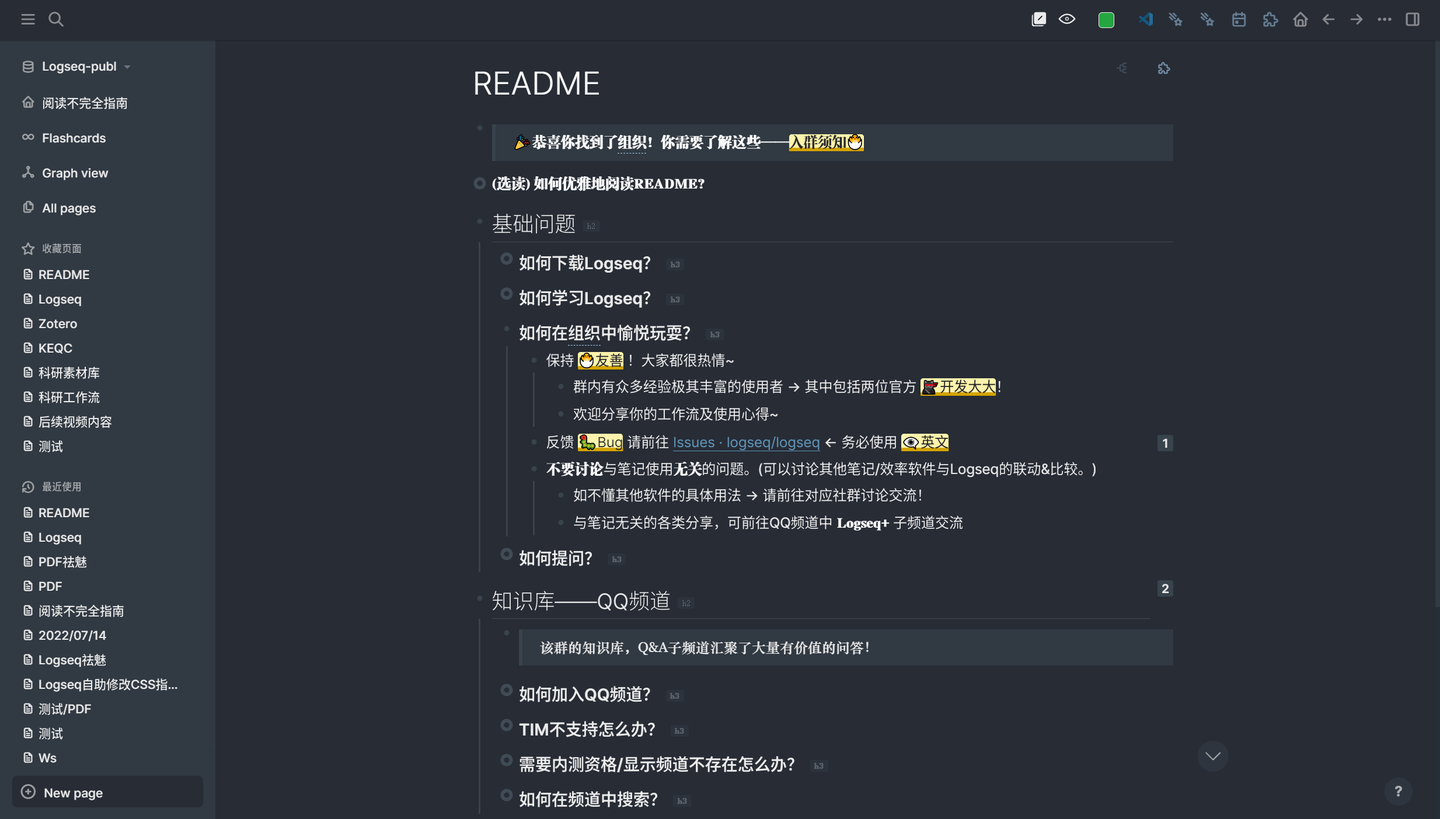Click the ... more options menu in toolbar

1384,19
